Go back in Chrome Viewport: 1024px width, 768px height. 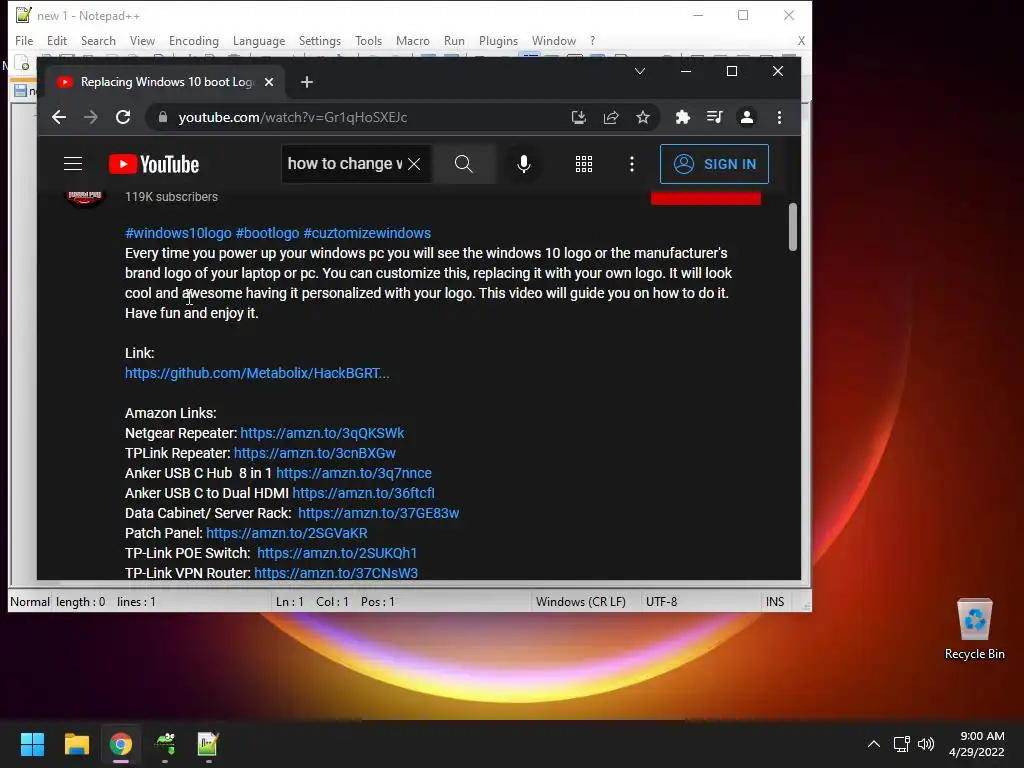59,117
